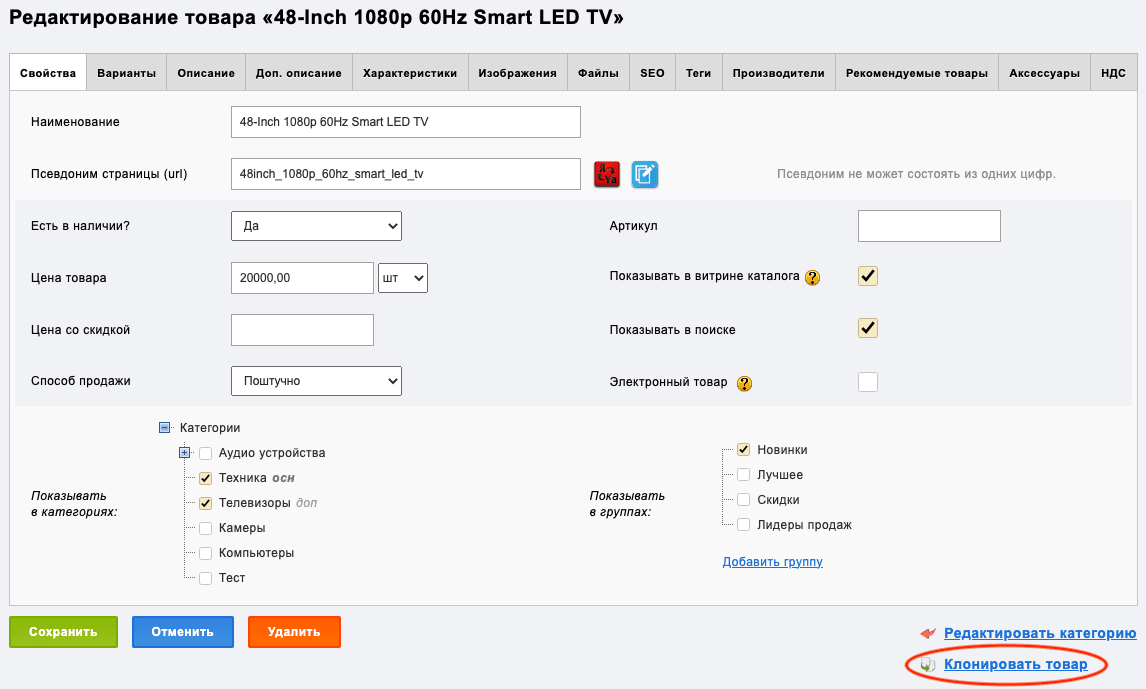
Task: Switch to the Изображения tab
Action: coord(517,73)
